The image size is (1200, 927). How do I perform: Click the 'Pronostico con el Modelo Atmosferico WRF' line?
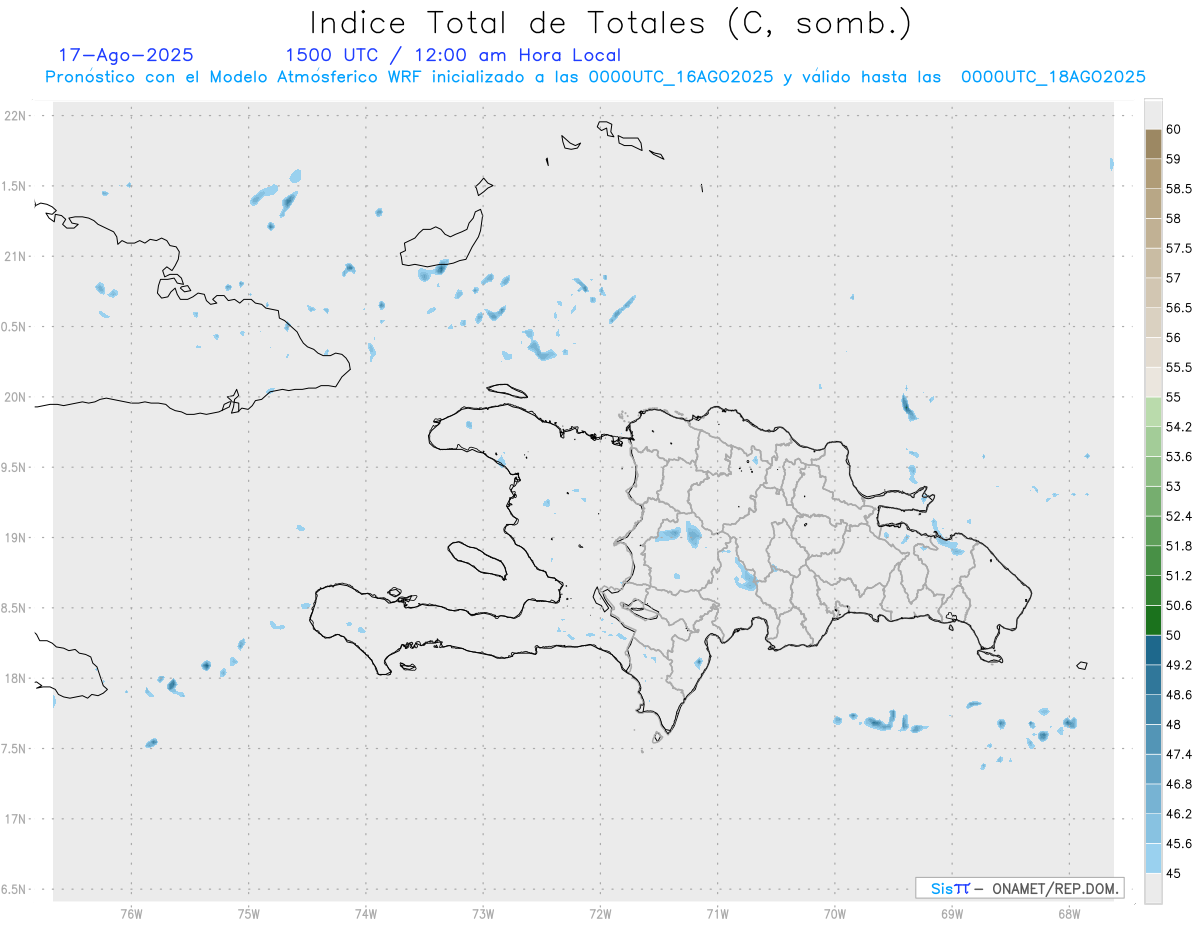point(595,77)
